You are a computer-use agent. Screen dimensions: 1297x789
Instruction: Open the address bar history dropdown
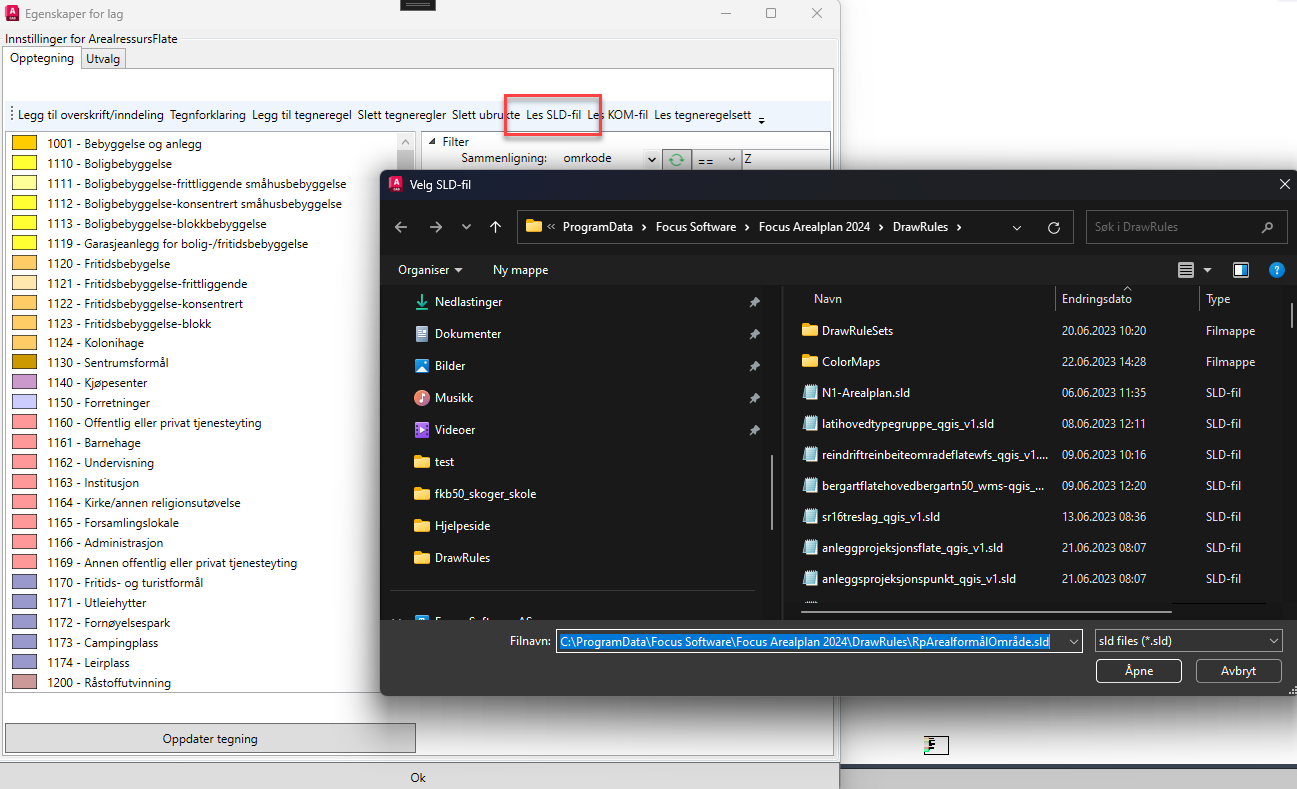pyautogui.click(x=1017, y=227)
